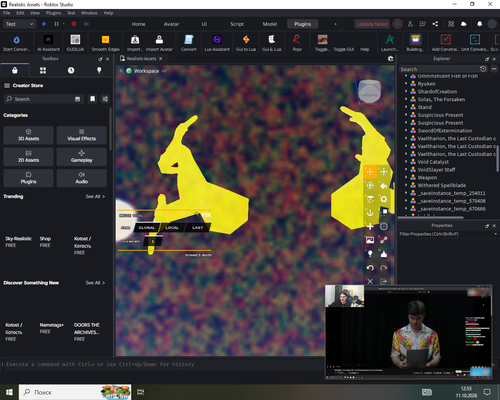
Task: Click the lightbulb lighting tool in viewport toolbar
Action: coord(370,254)
